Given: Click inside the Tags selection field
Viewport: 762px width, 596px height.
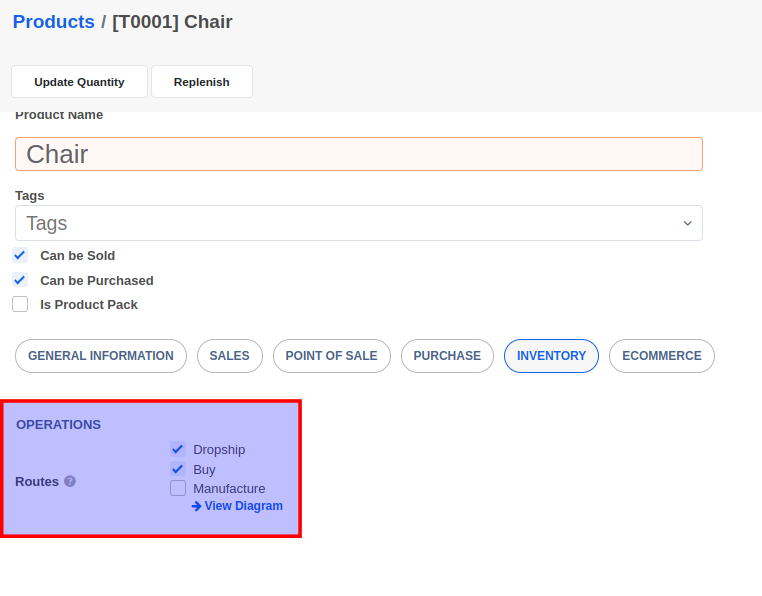Looking at the screenshot, I should click(x=340, y=223).
